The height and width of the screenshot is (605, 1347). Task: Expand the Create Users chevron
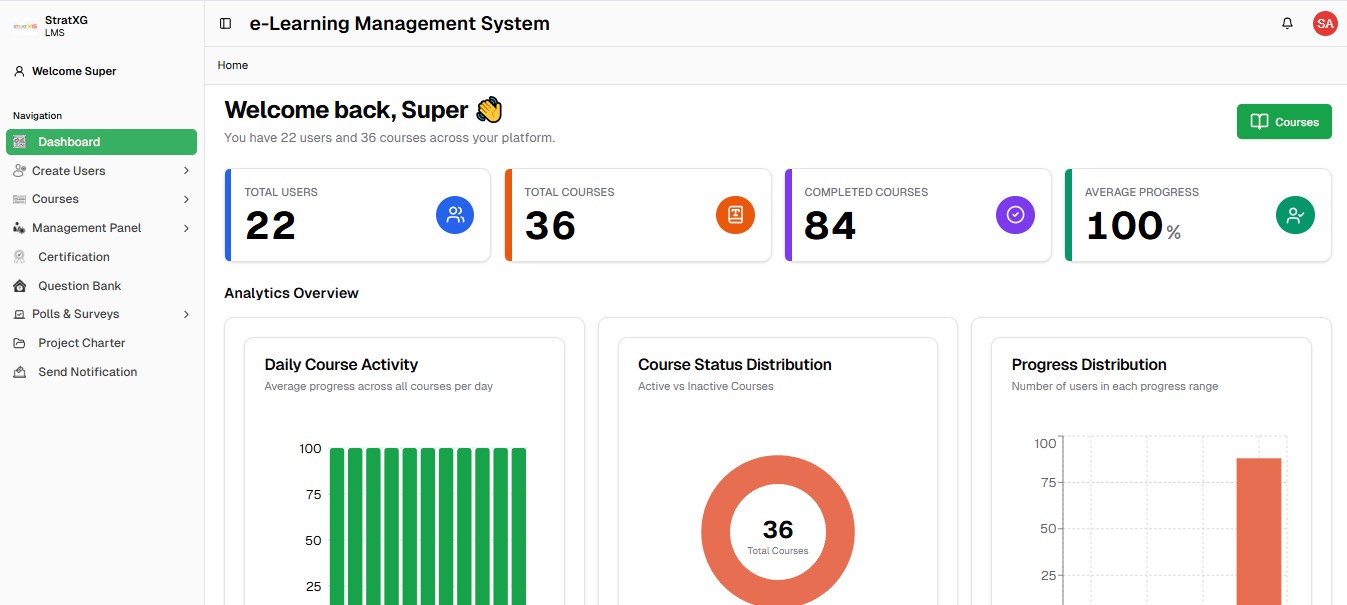[x=186, y=171]
